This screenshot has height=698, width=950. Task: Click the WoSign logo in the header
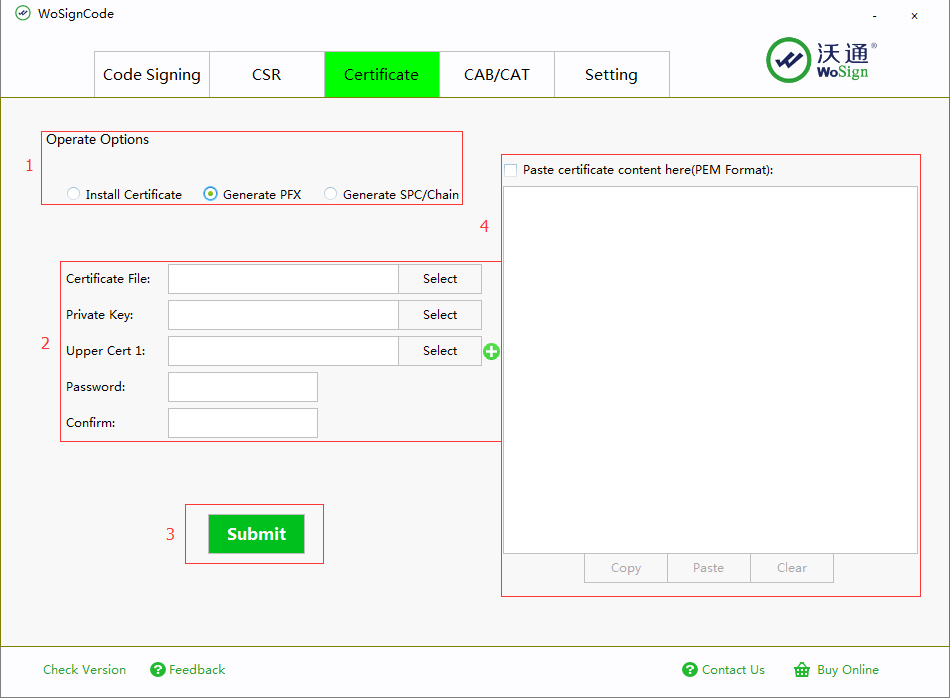[821, 60]
